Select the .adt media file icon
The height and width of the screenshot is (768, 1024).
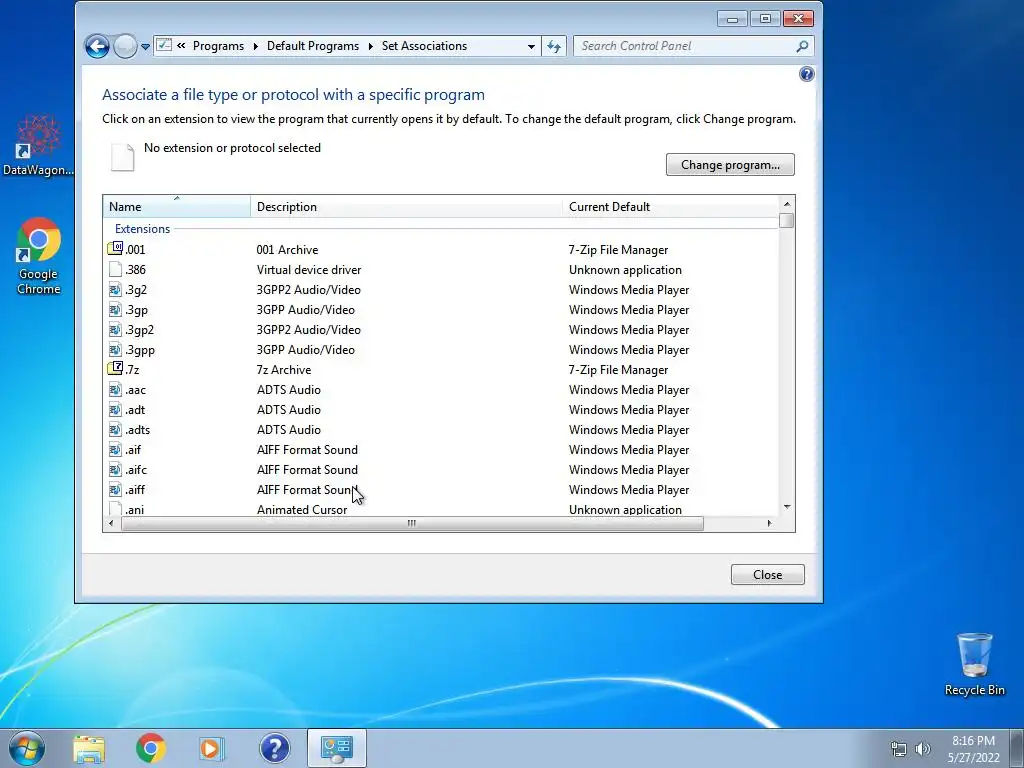coord(116,409)
